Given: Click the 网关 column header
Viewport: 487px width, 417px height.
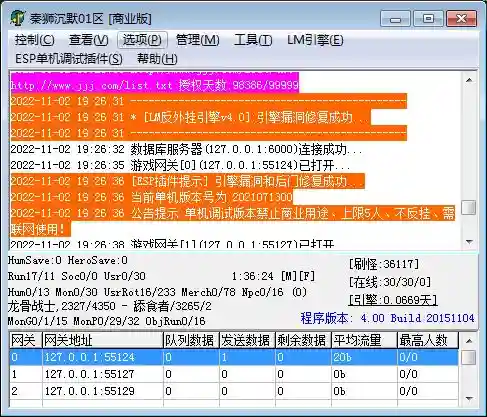Looking at the screenshot, I should [26, 340].
